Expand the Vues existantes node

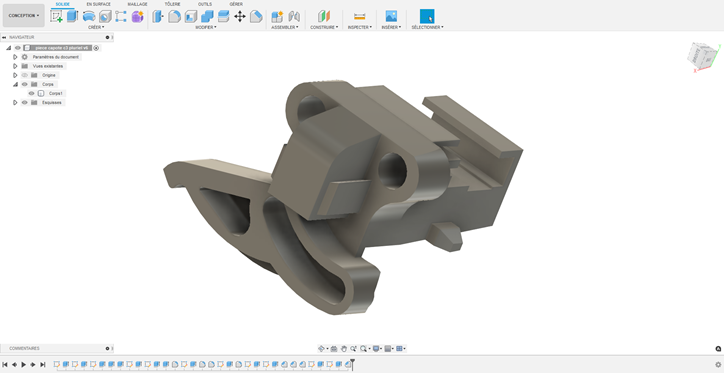pos(15,66)
